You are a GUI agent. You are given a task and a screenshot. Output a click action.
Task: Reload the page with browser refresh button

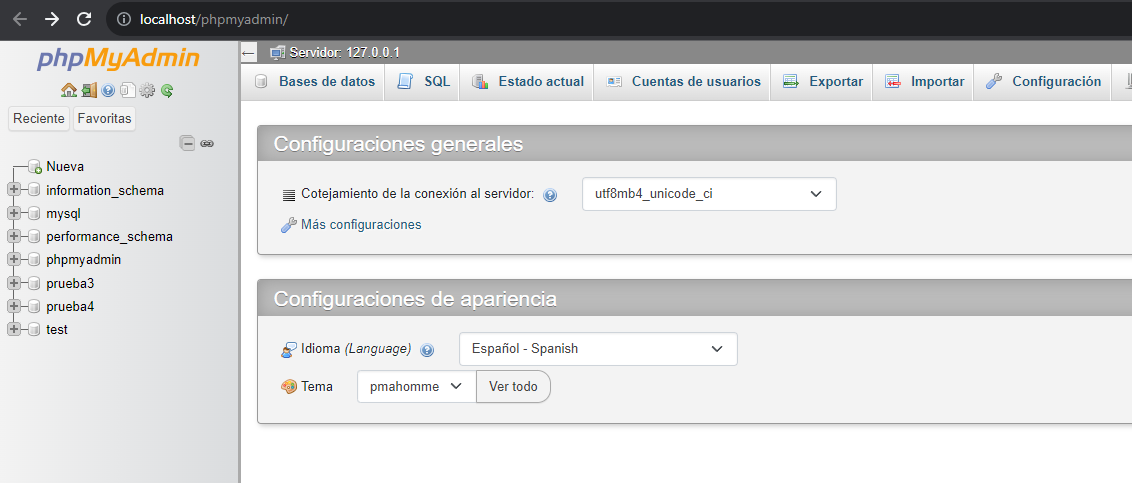84,19
